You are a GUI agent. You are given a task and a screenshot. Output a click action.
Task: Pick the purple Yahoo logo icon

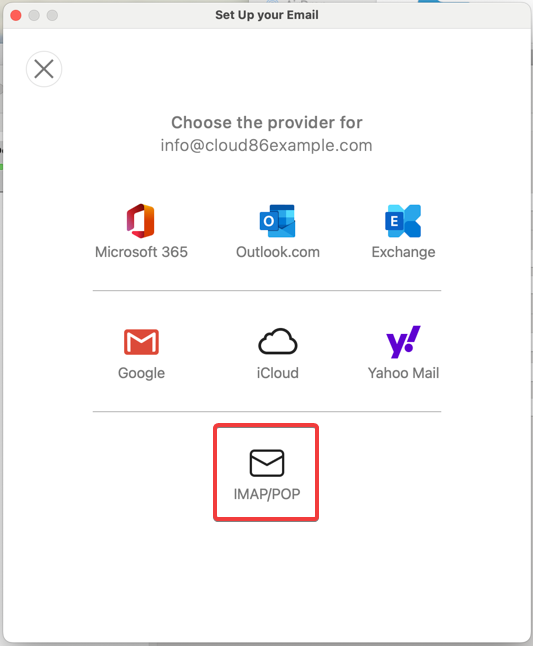pyautogui.click(x=403, y=342)
